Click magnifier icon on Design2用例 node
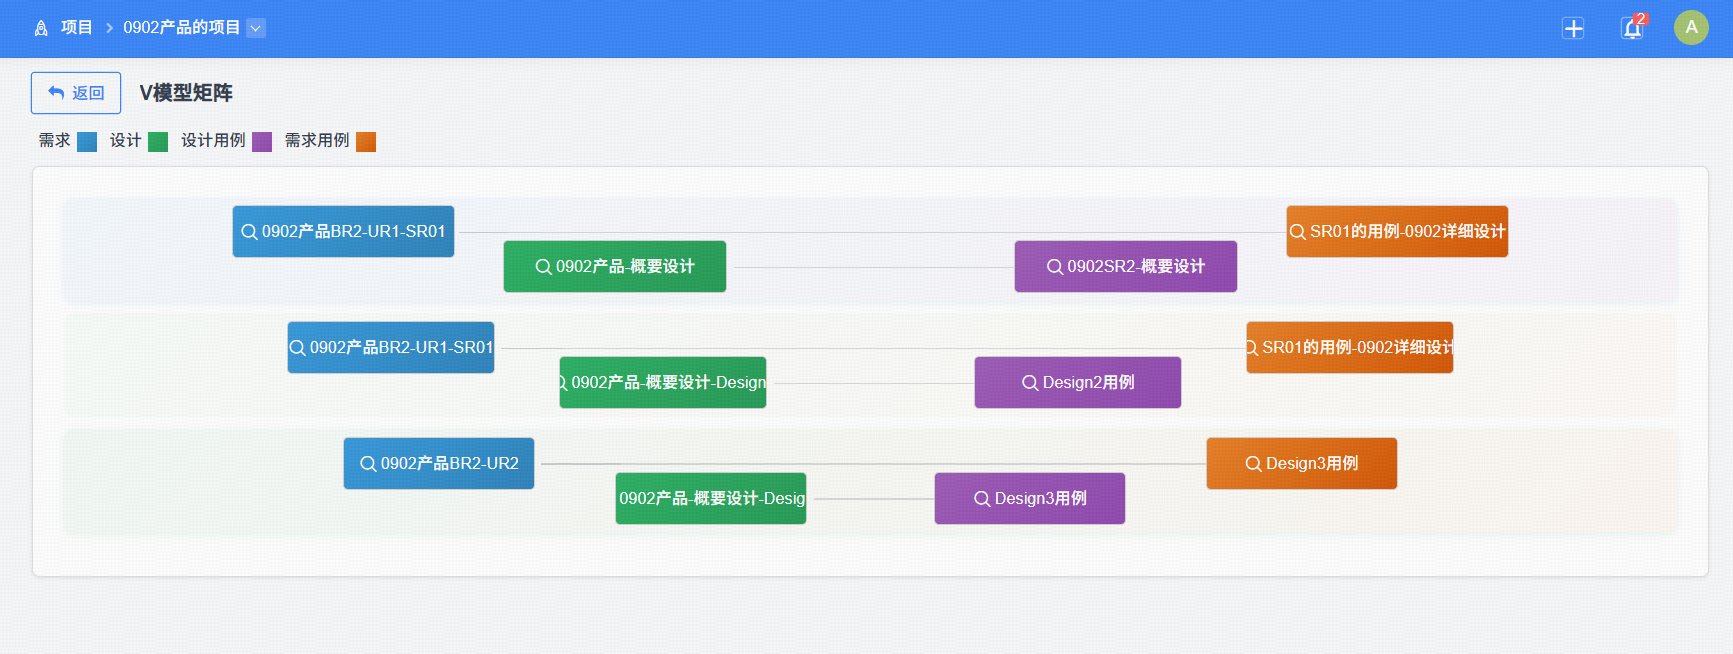The image size is (1733, 654). [1030, 383]
